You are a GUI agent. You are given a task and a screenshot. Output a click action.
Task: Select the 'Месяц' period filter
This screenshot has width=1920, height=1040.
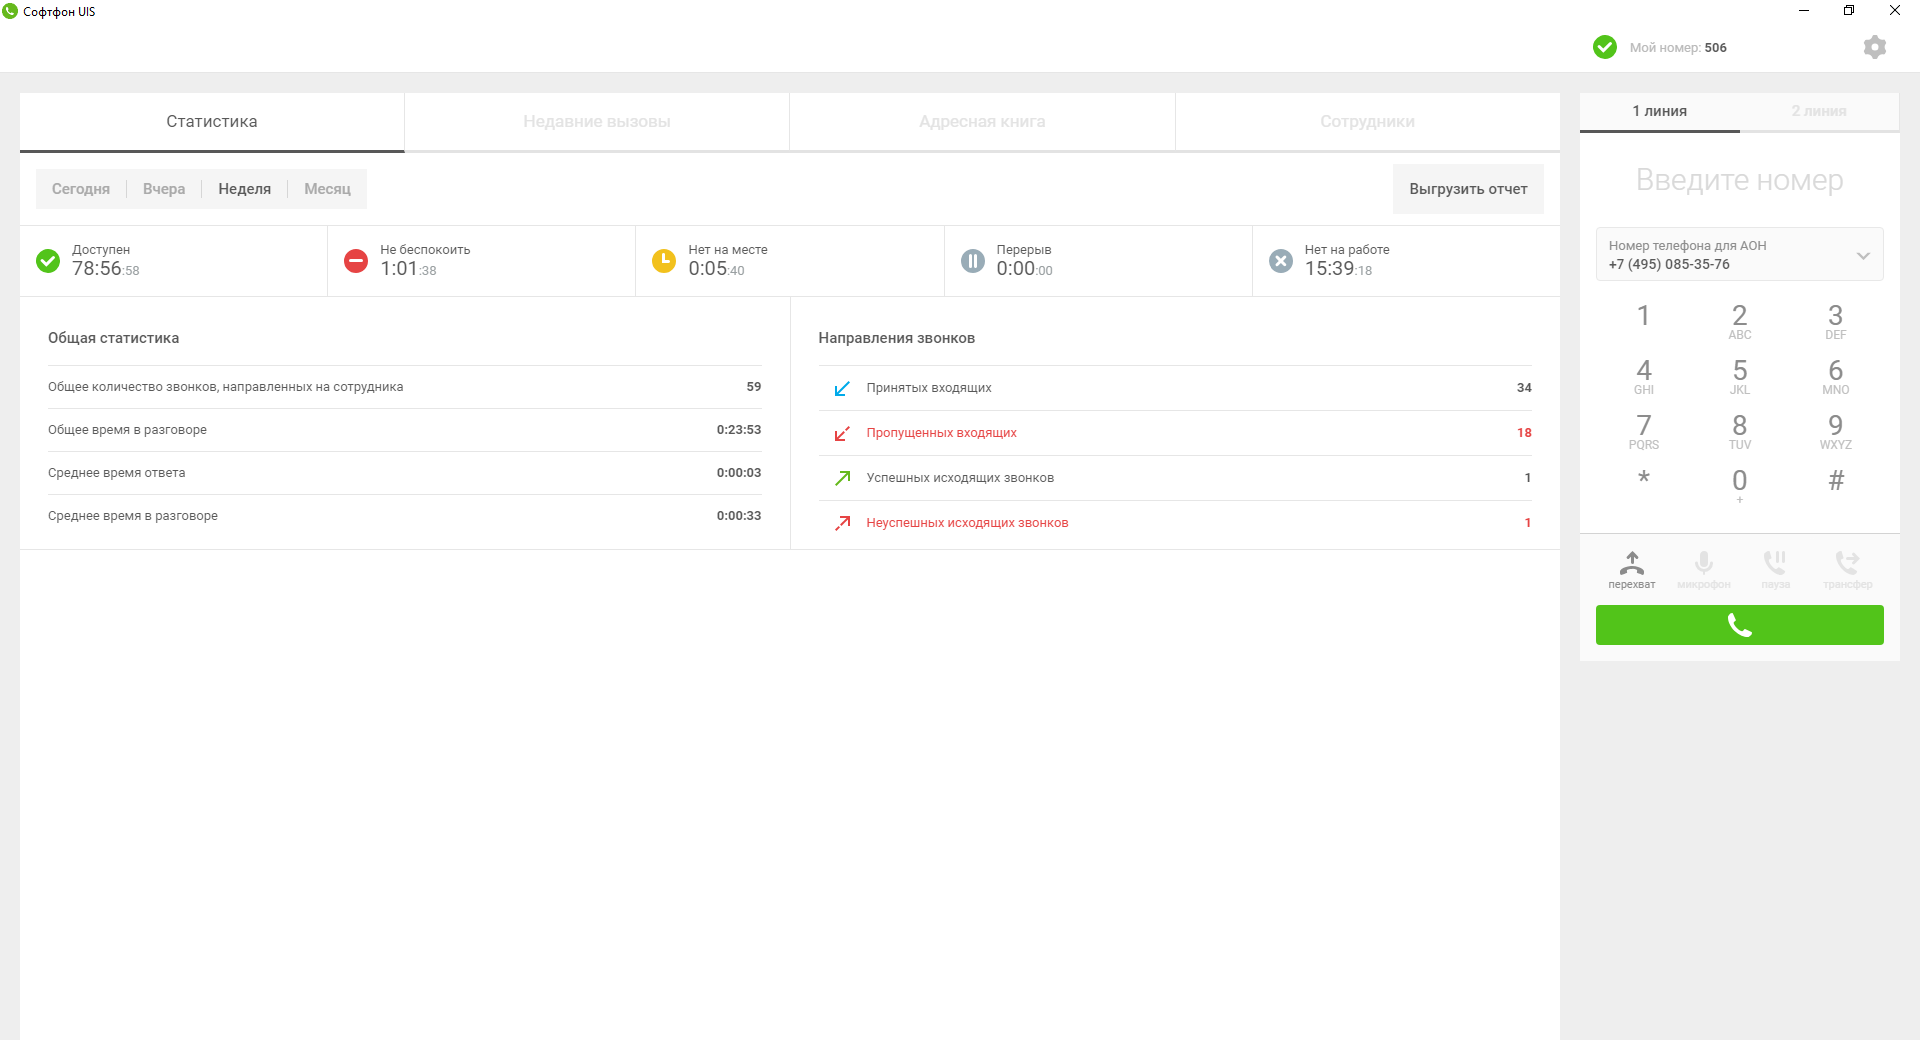[x=327, y=189]
